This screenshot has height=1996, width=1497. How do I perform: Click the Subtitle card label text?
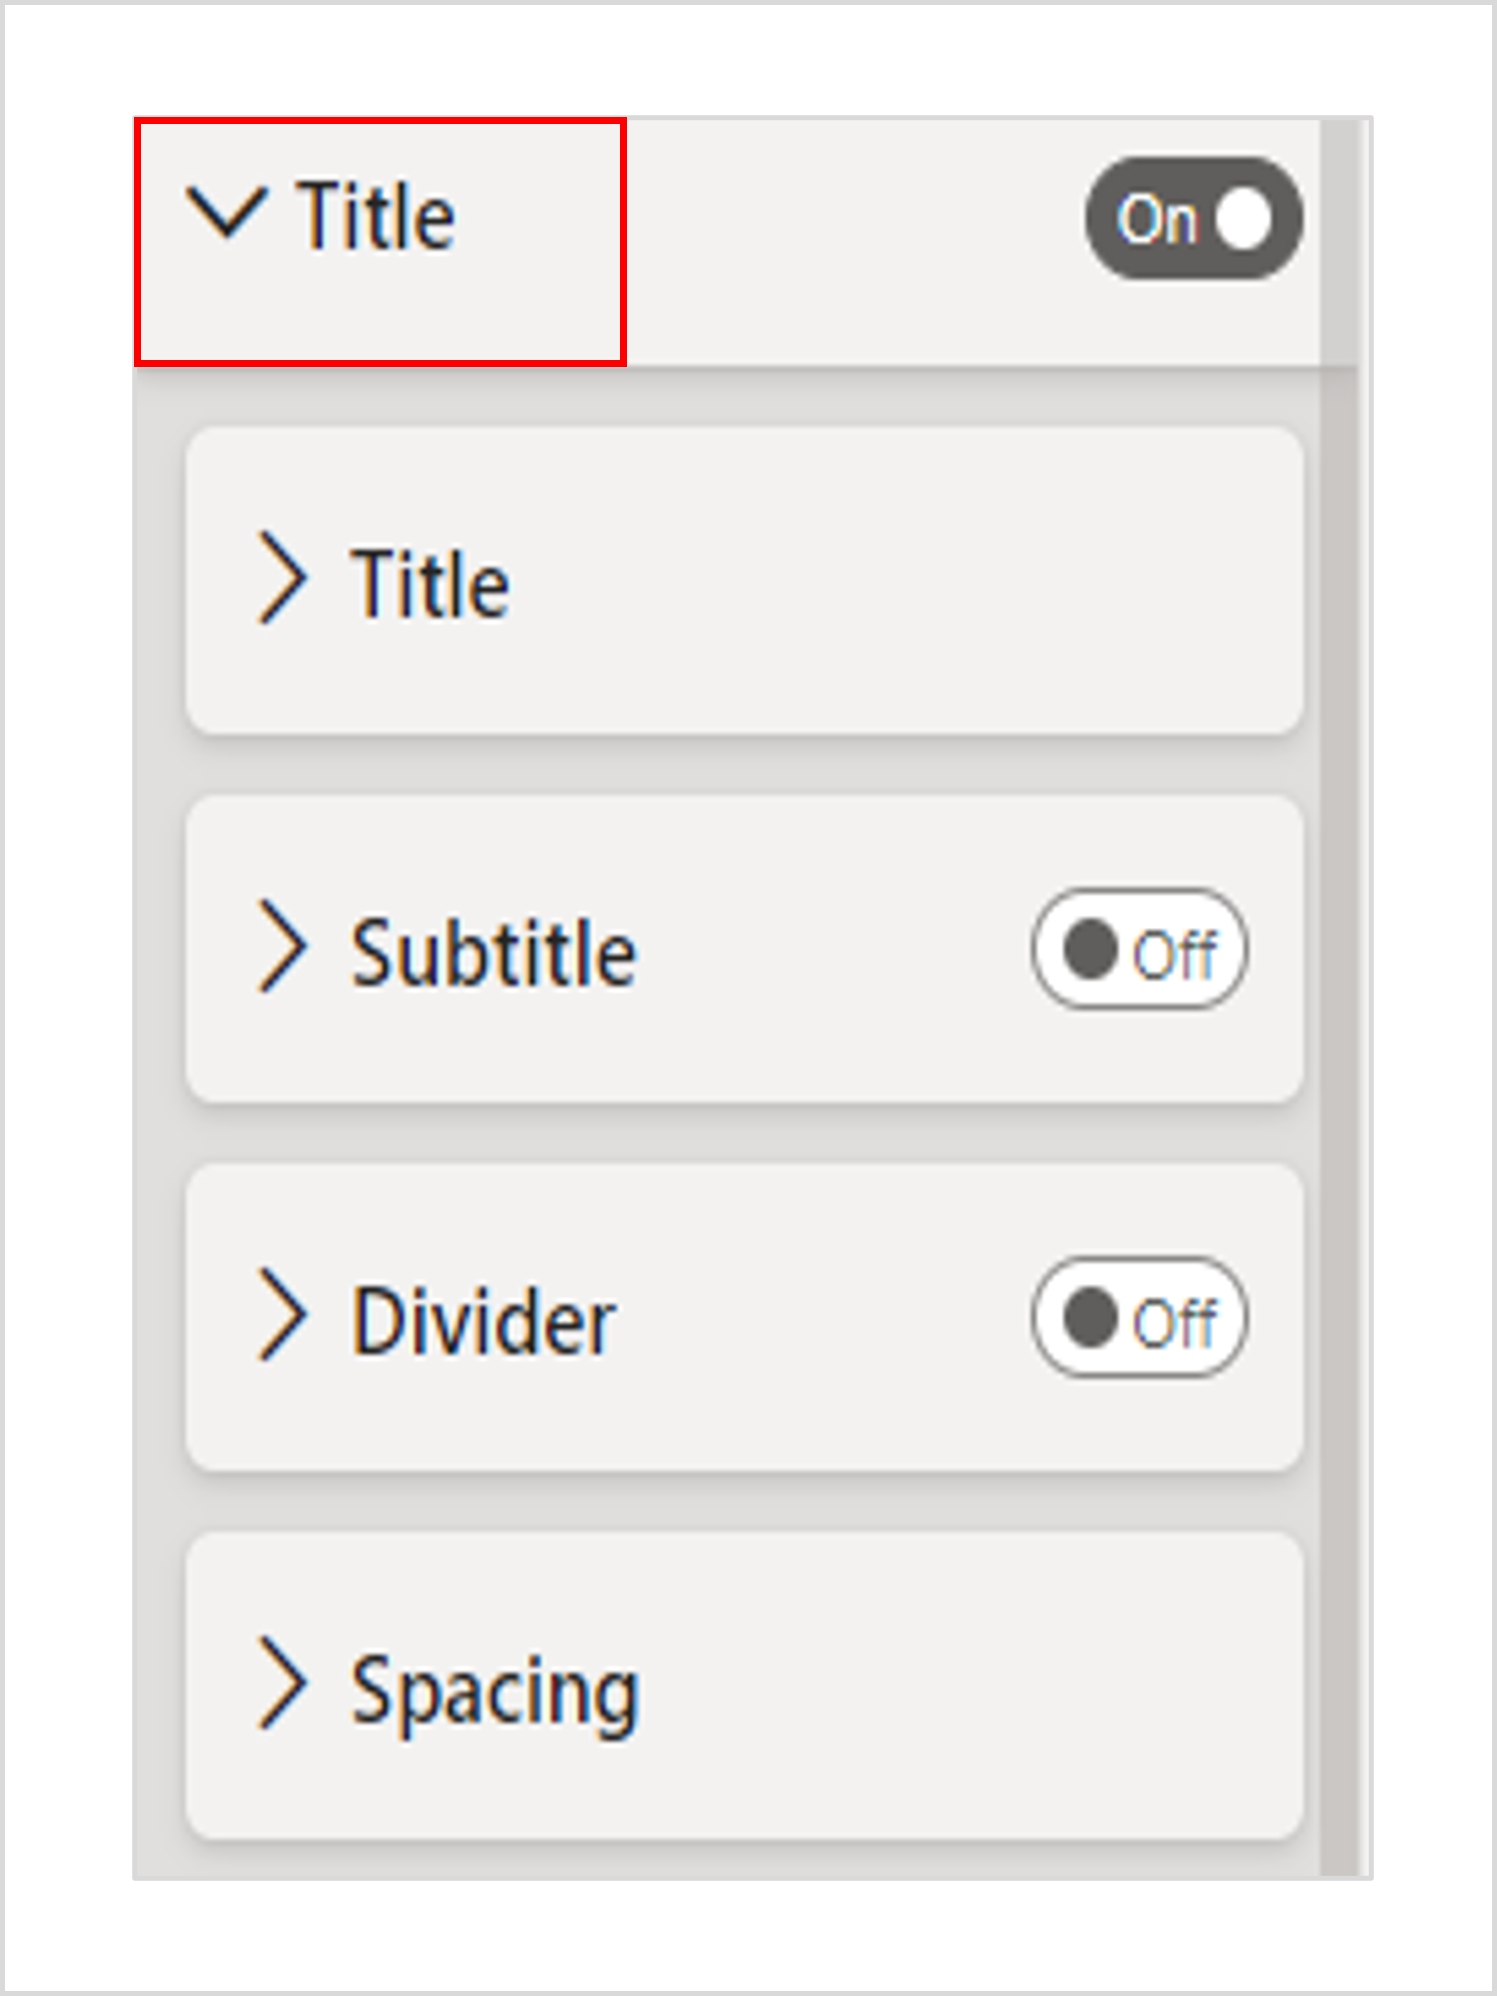(494, 953)
